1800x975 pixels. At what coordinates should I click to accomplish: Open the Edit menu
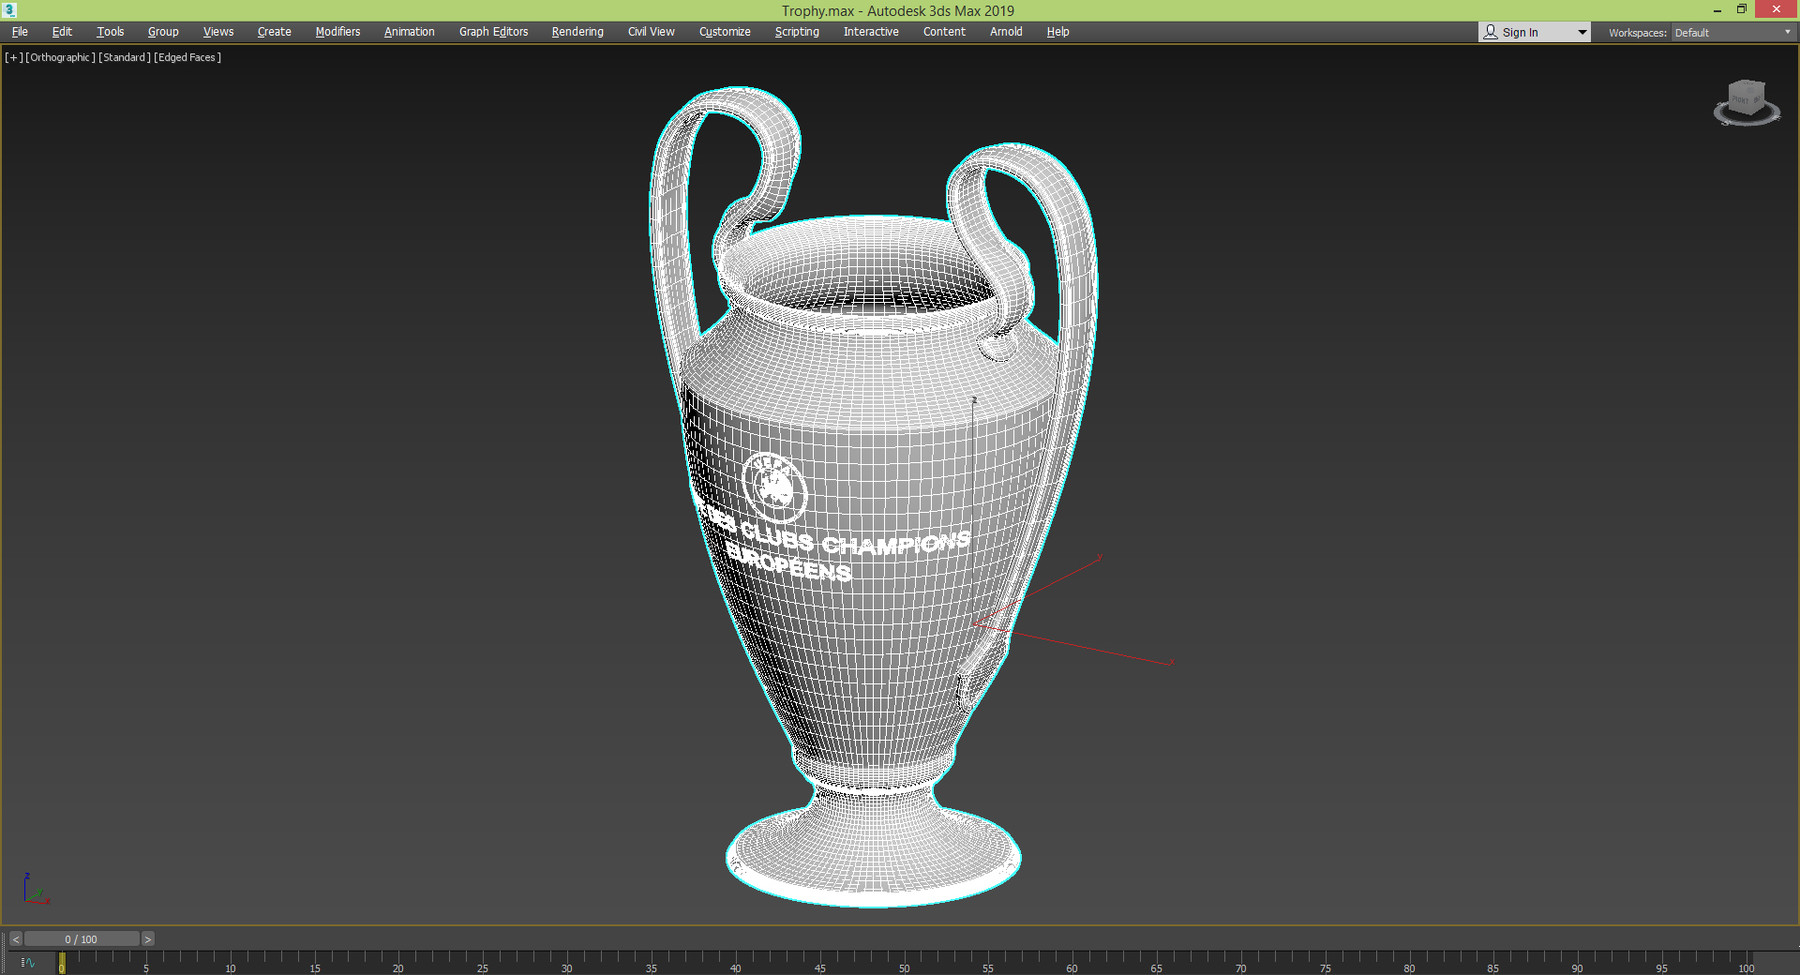coord(62,32)
